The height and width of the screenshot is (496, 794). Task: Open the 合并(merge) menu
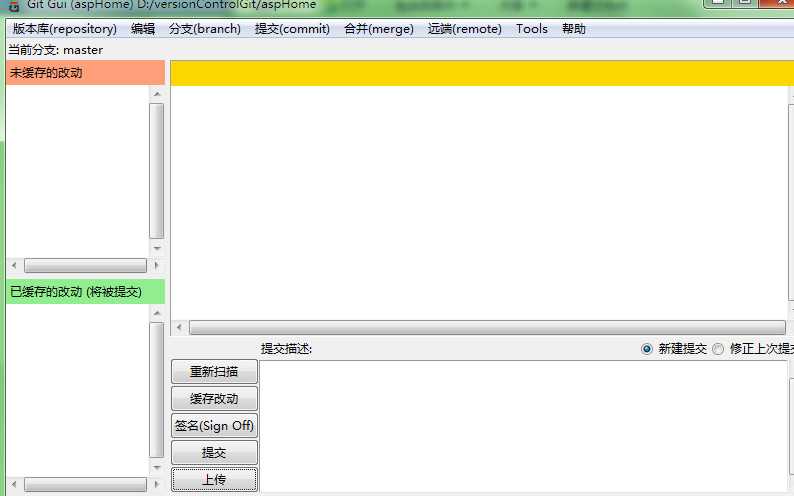(379, 29)
